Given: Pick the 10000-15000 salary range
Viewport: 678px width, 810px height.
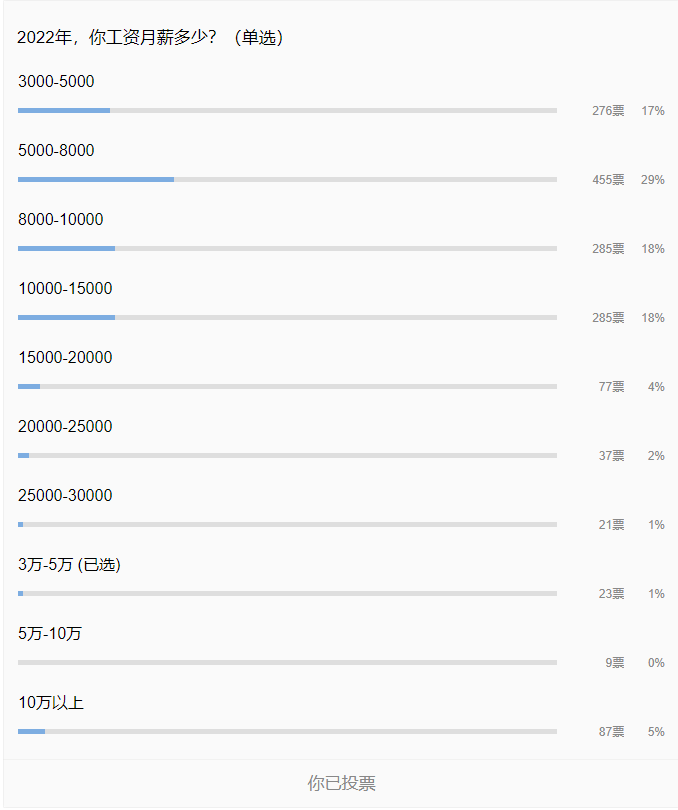Looking at the screenshot, I should 65,289.
